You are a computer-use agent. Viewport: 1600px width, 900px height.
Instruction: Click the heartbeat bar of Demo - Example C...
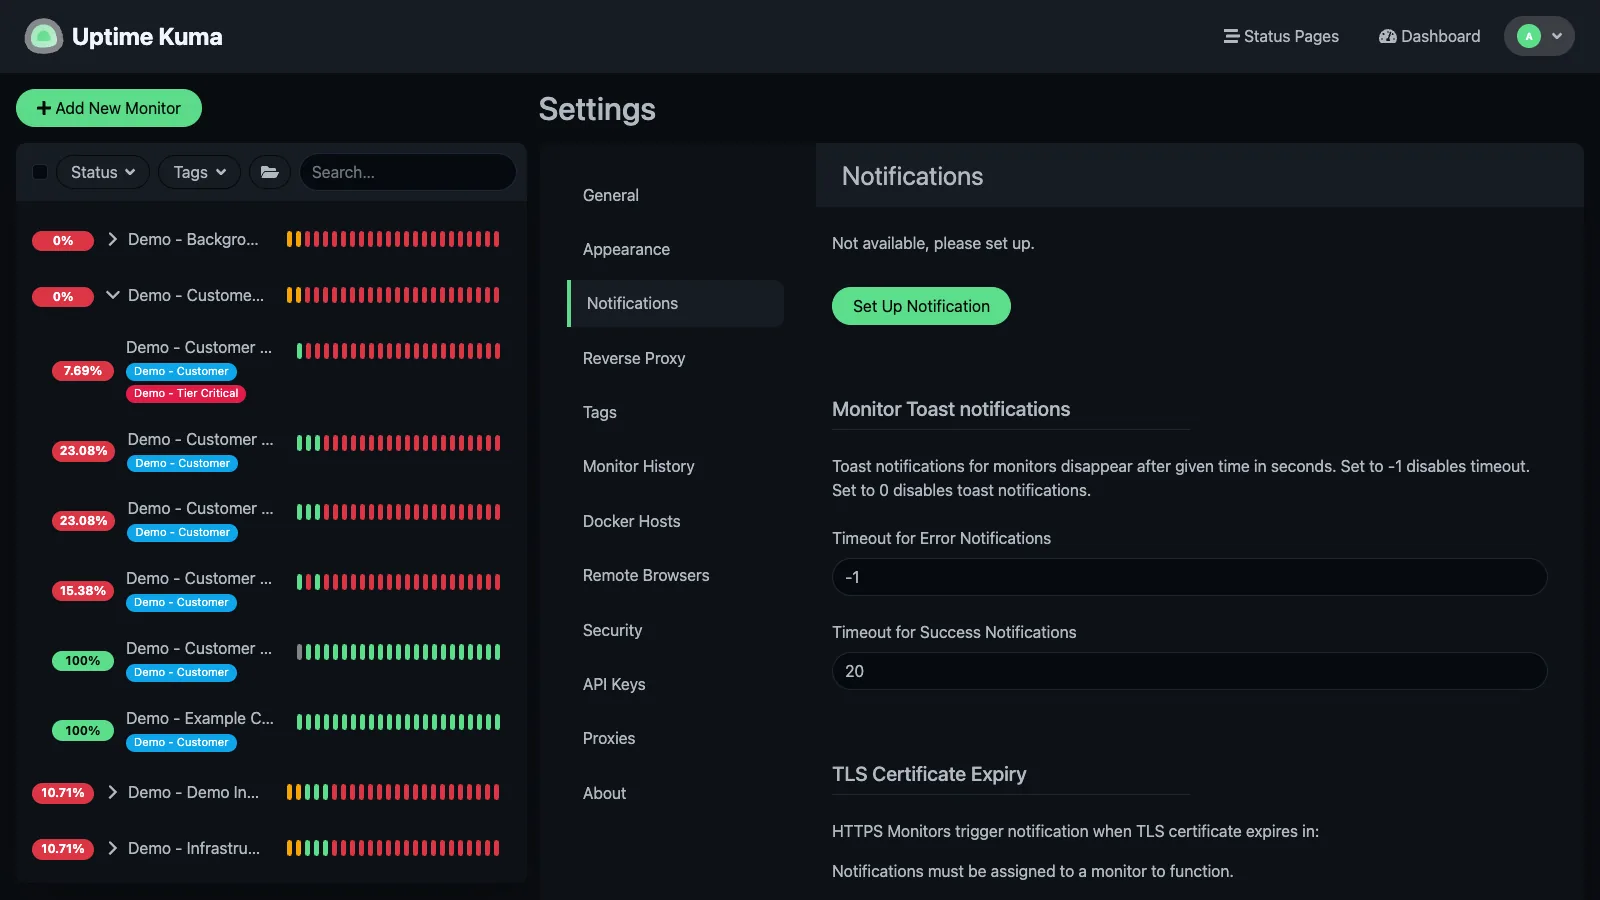(x=398, y=722)
